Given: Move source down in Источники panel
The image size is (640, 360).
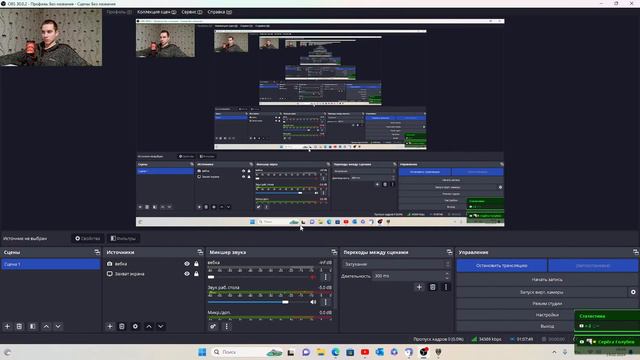Looking at the screenshot, I should (160, 327).
